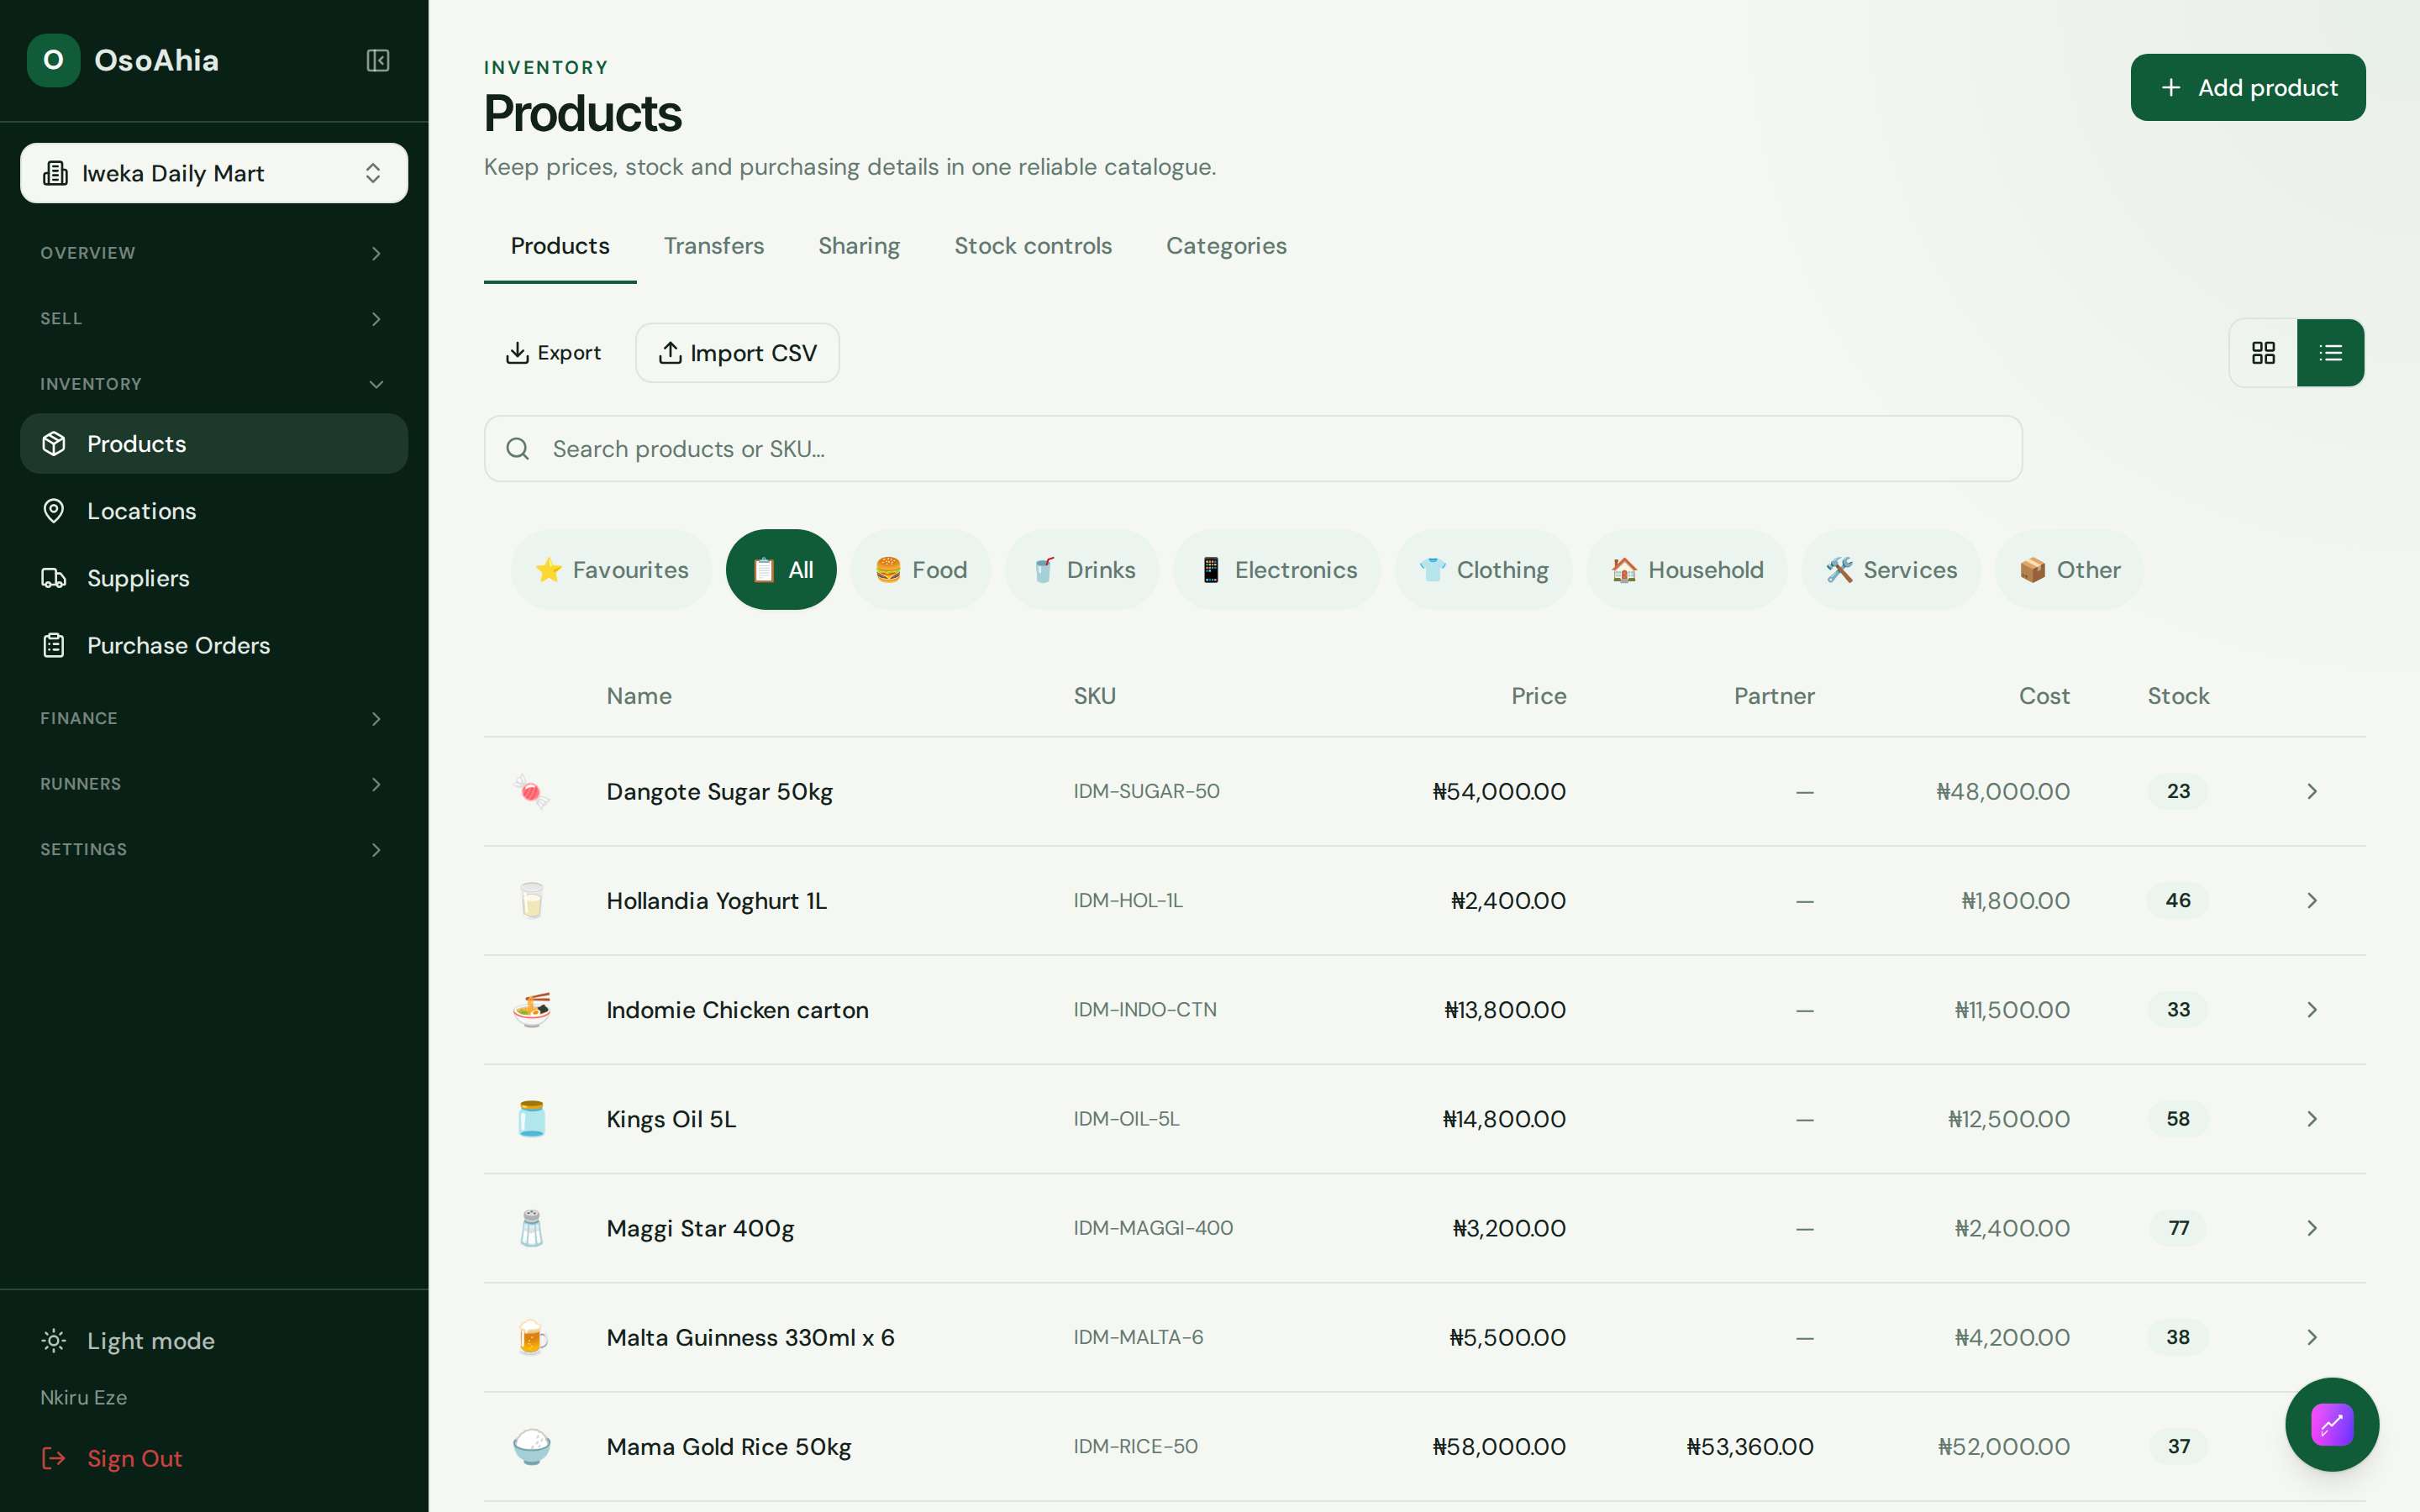Filter by Services category
2420x1512 pixels.
coord(1890,570)
